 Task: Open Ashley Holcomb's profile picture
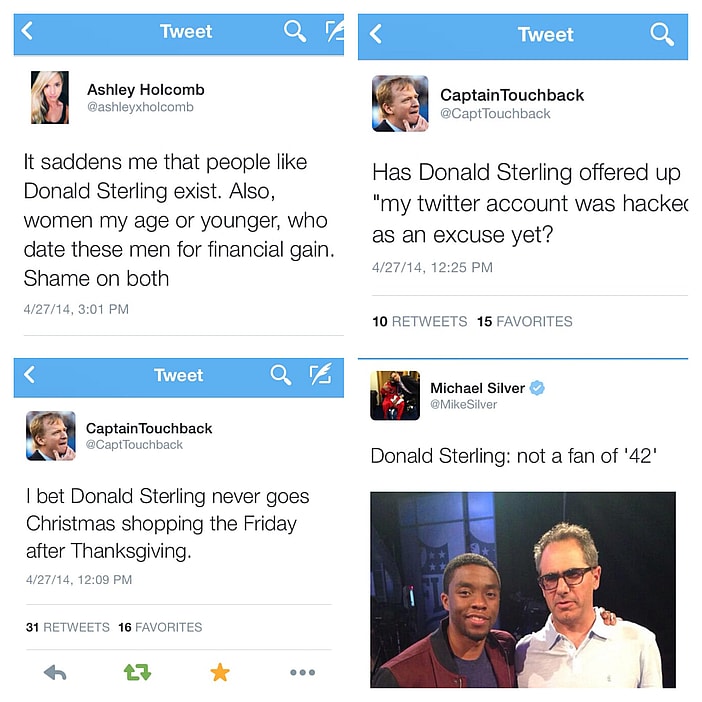50,97
